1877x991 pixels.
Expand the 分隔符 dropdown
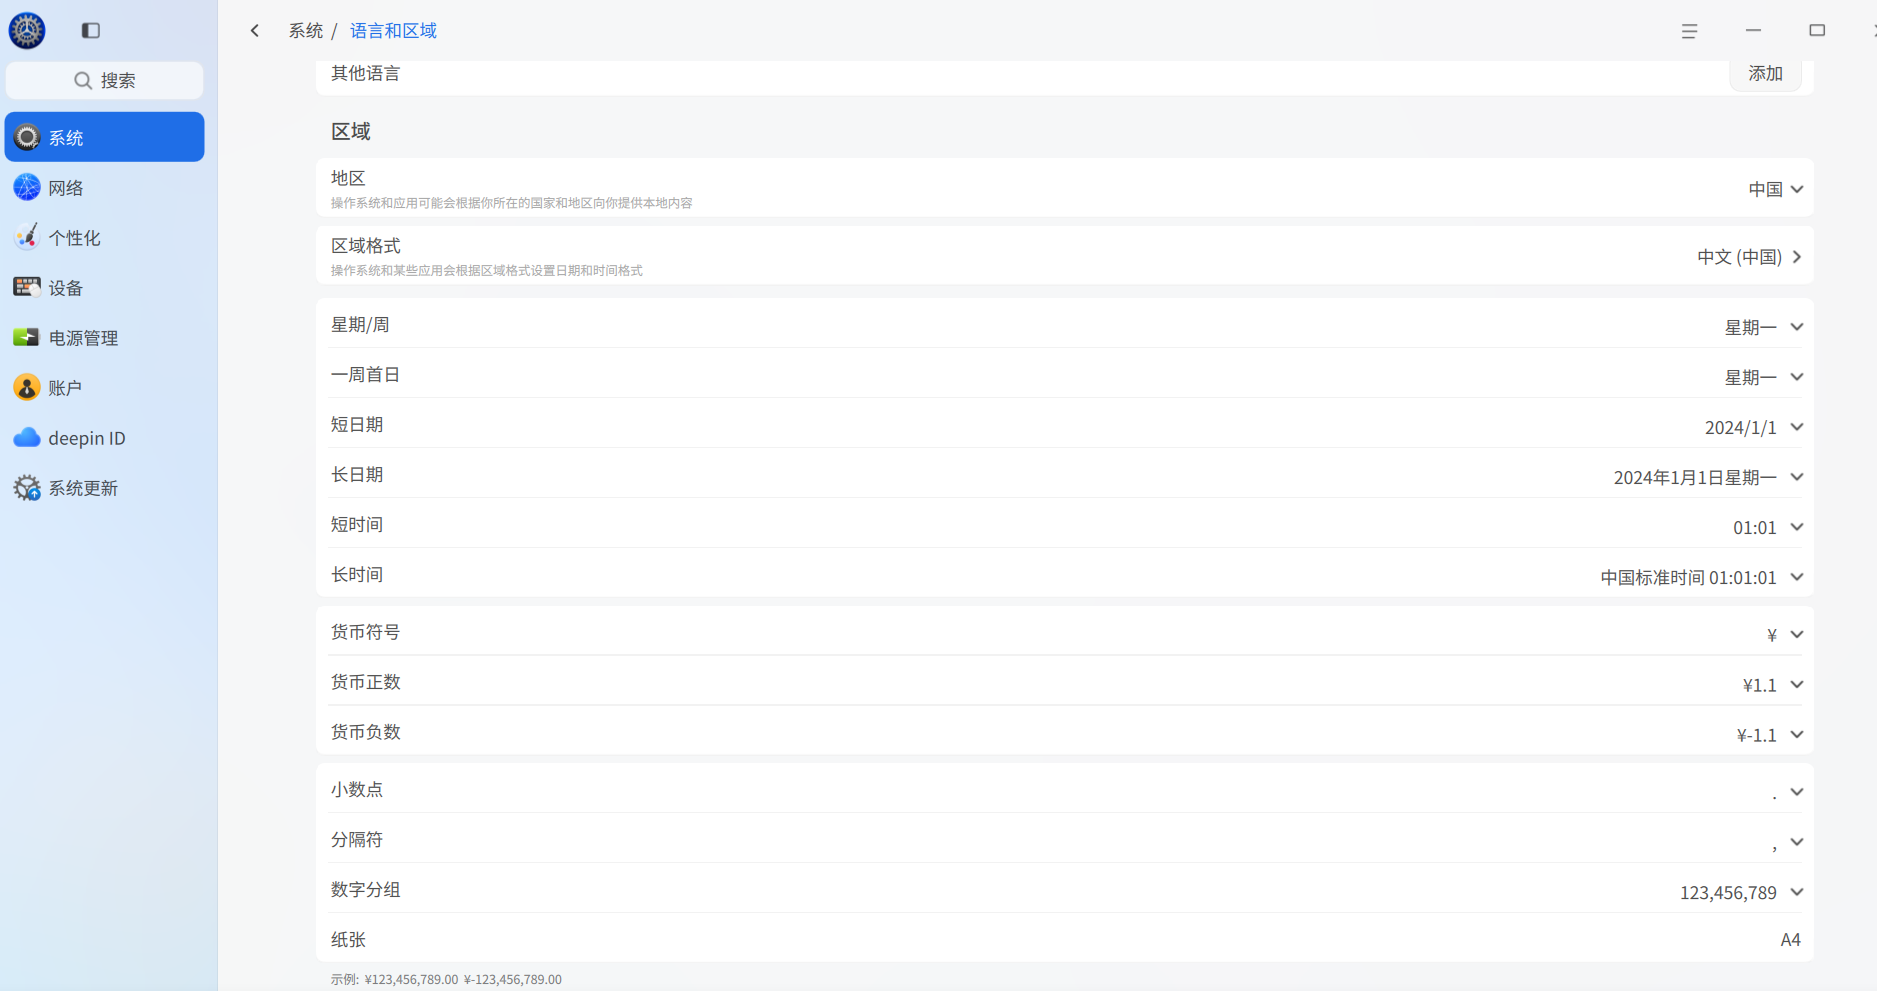tap(1787, 842)
